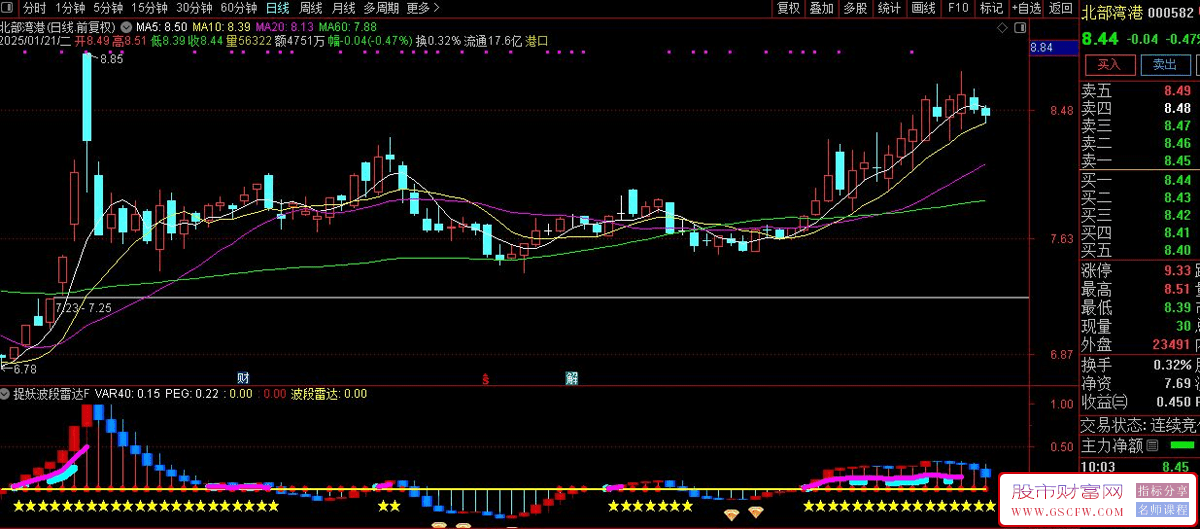Image resolution: width=1200 pixels, height=529 pixels.
Task: Click the 解 marker on the chart
Action: point(571,378)
